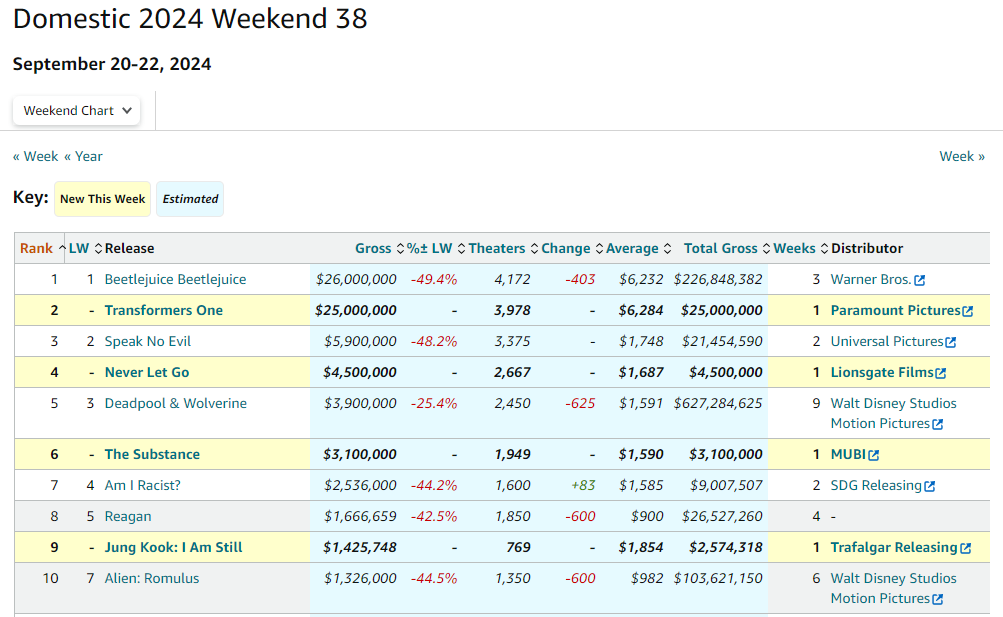The image size is (1003, 617).
Task: Click external link icon beside Trafalgar Releasing
Action: pos(965,548)
